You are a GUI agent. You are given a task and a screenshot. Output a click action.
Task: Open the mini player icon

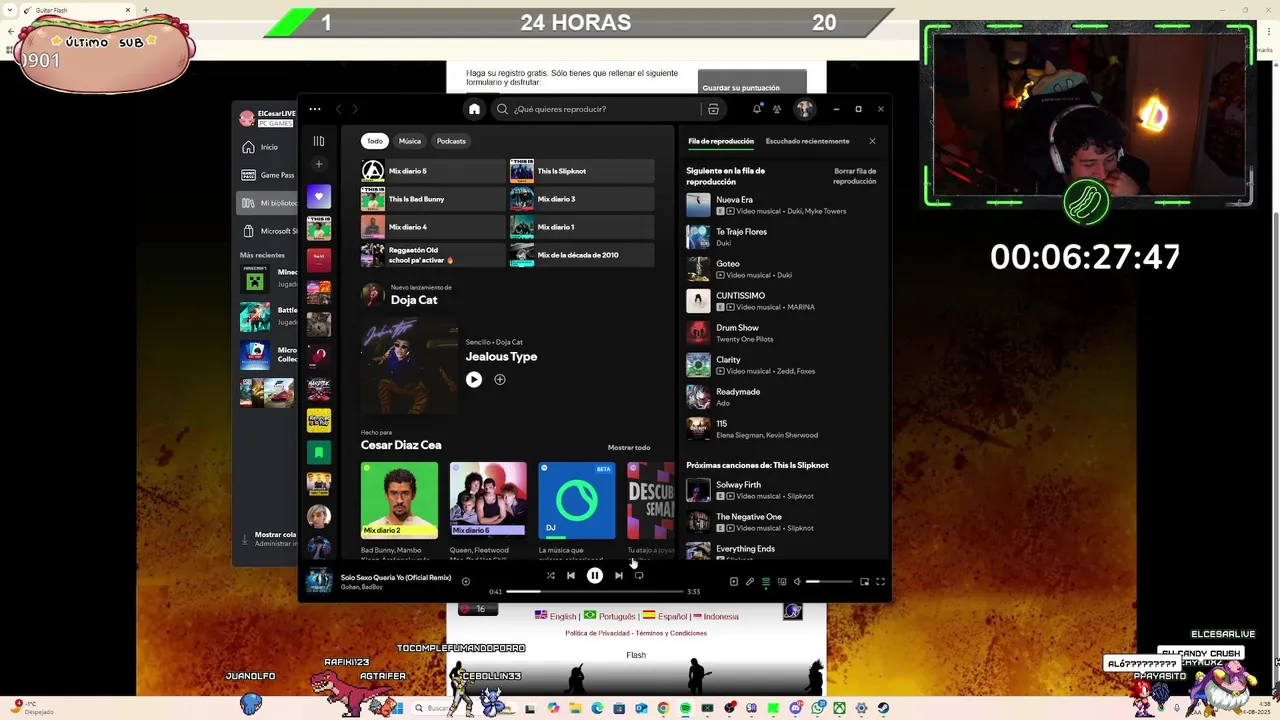[864, 581]
